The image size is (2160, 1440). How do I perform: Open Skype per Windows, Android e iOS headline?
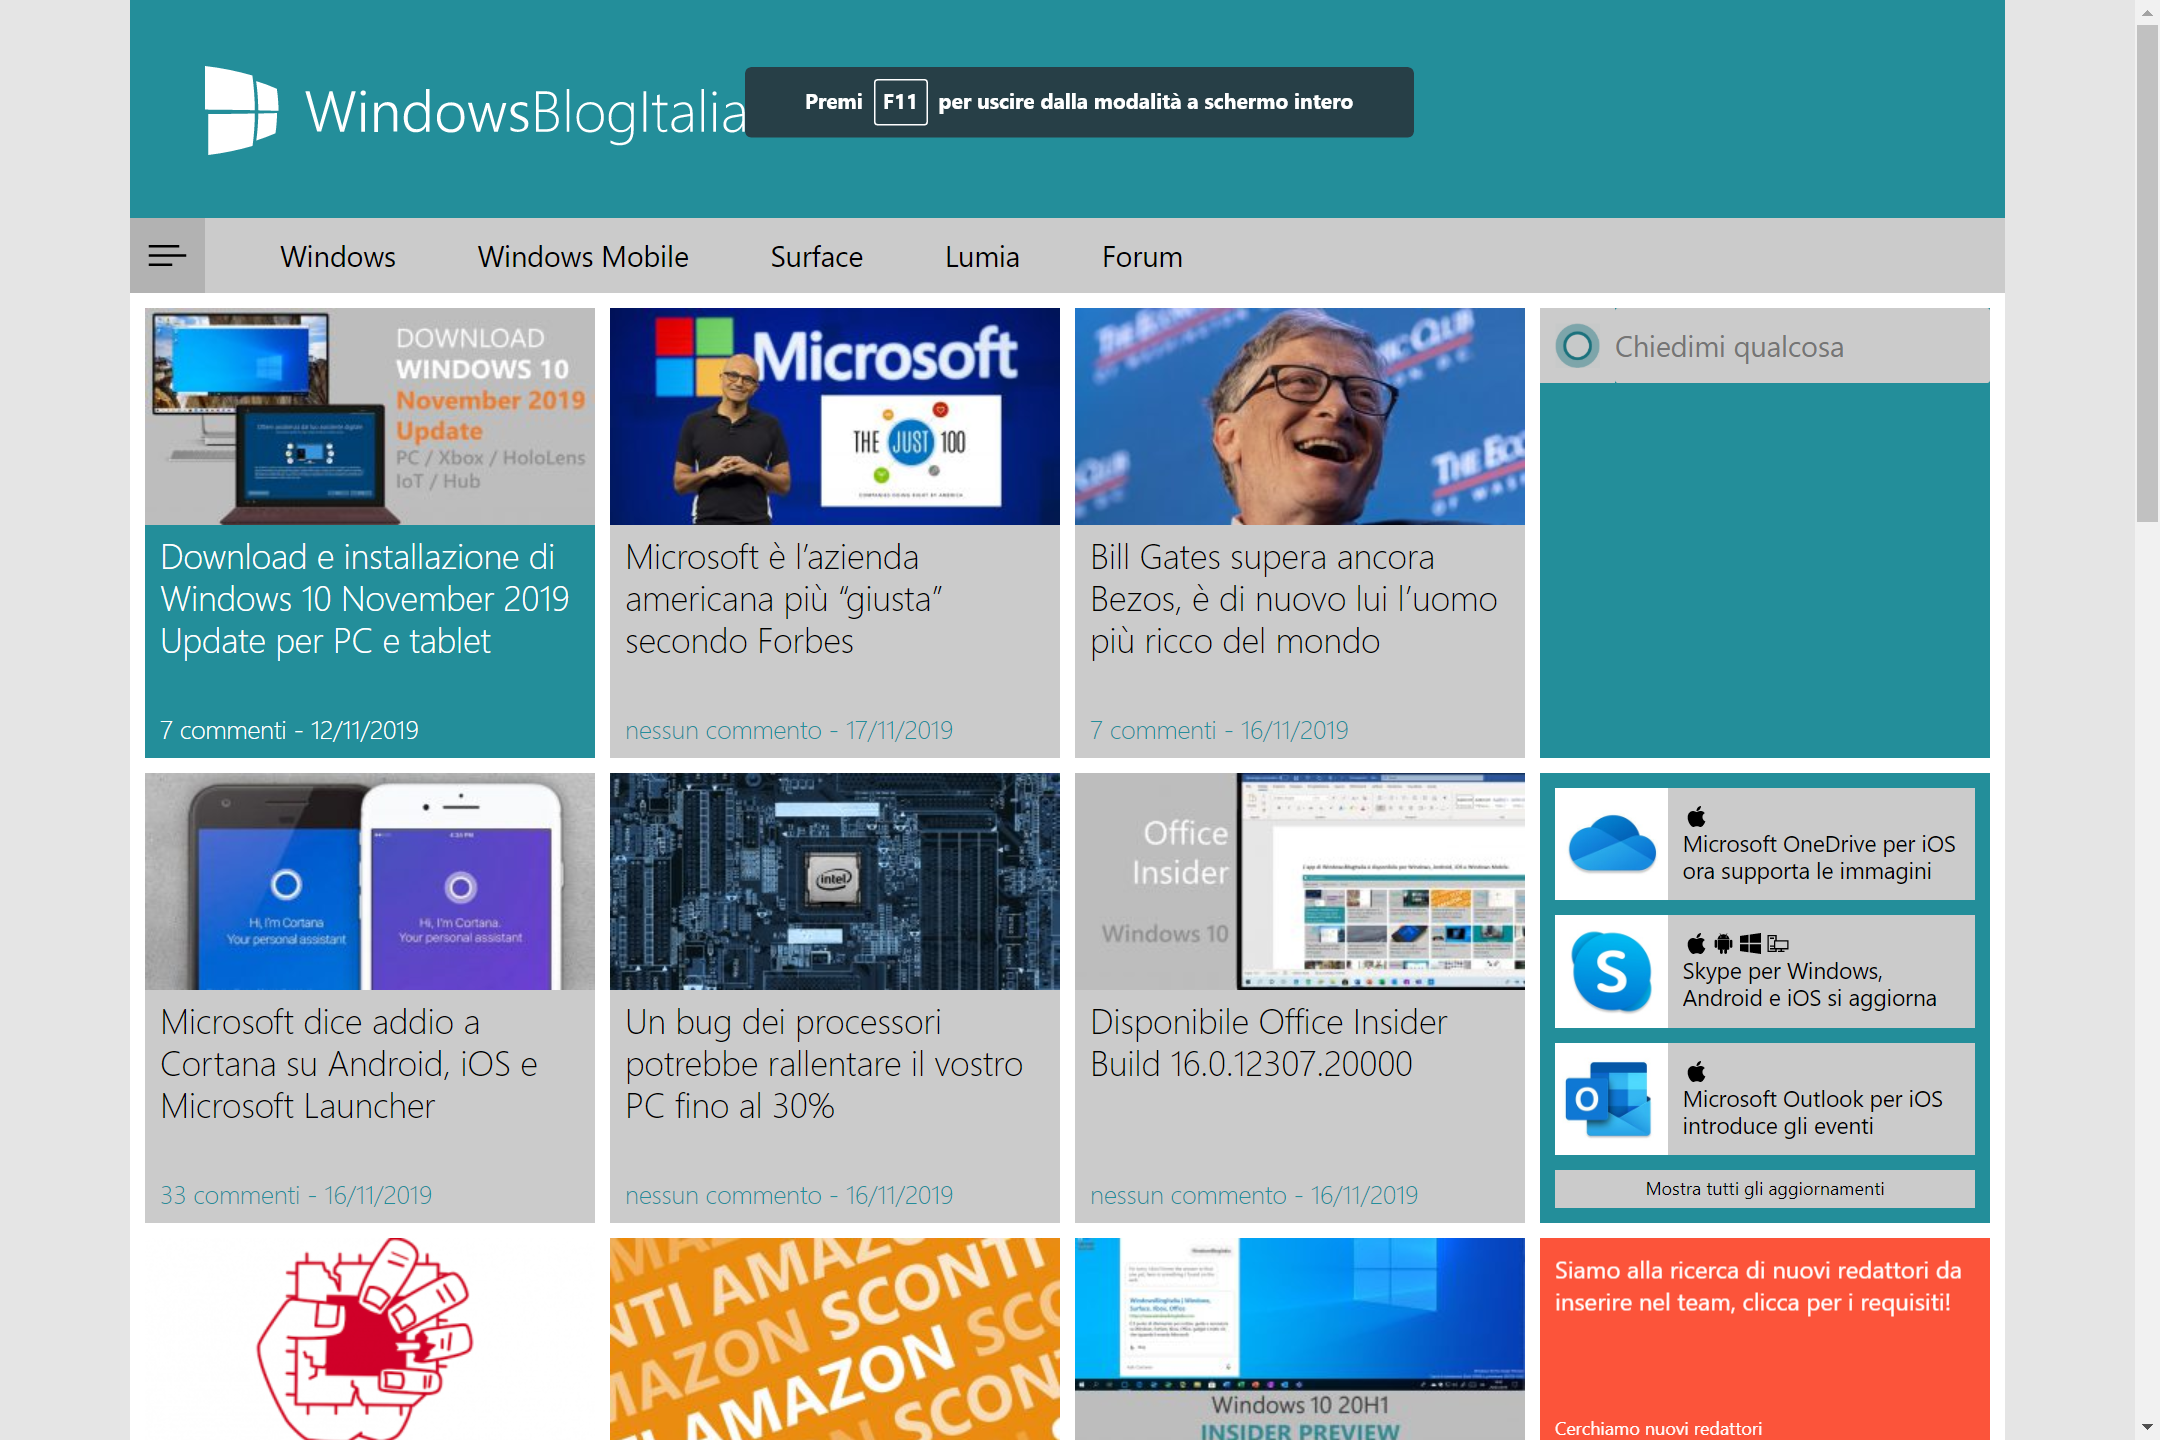(1809, 985)
